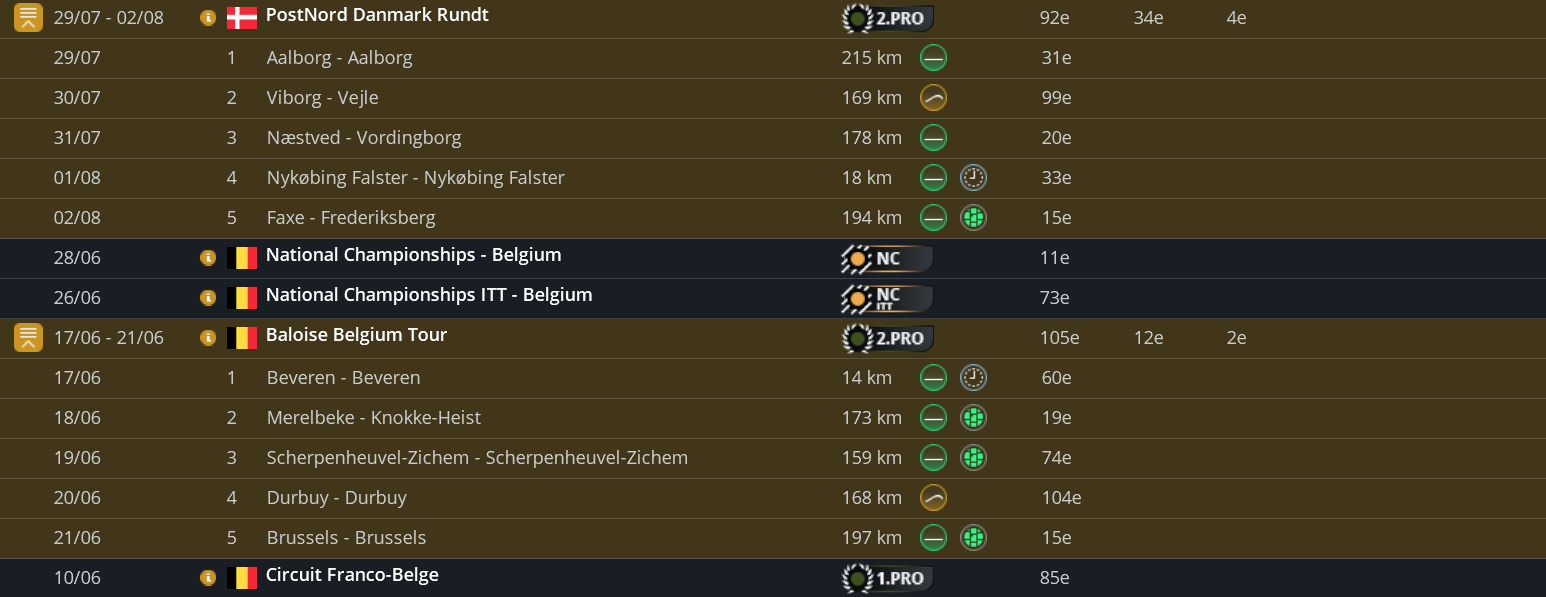Collapse the Baloise Belgium Tour stages
1546x597 pixels.
28,338
